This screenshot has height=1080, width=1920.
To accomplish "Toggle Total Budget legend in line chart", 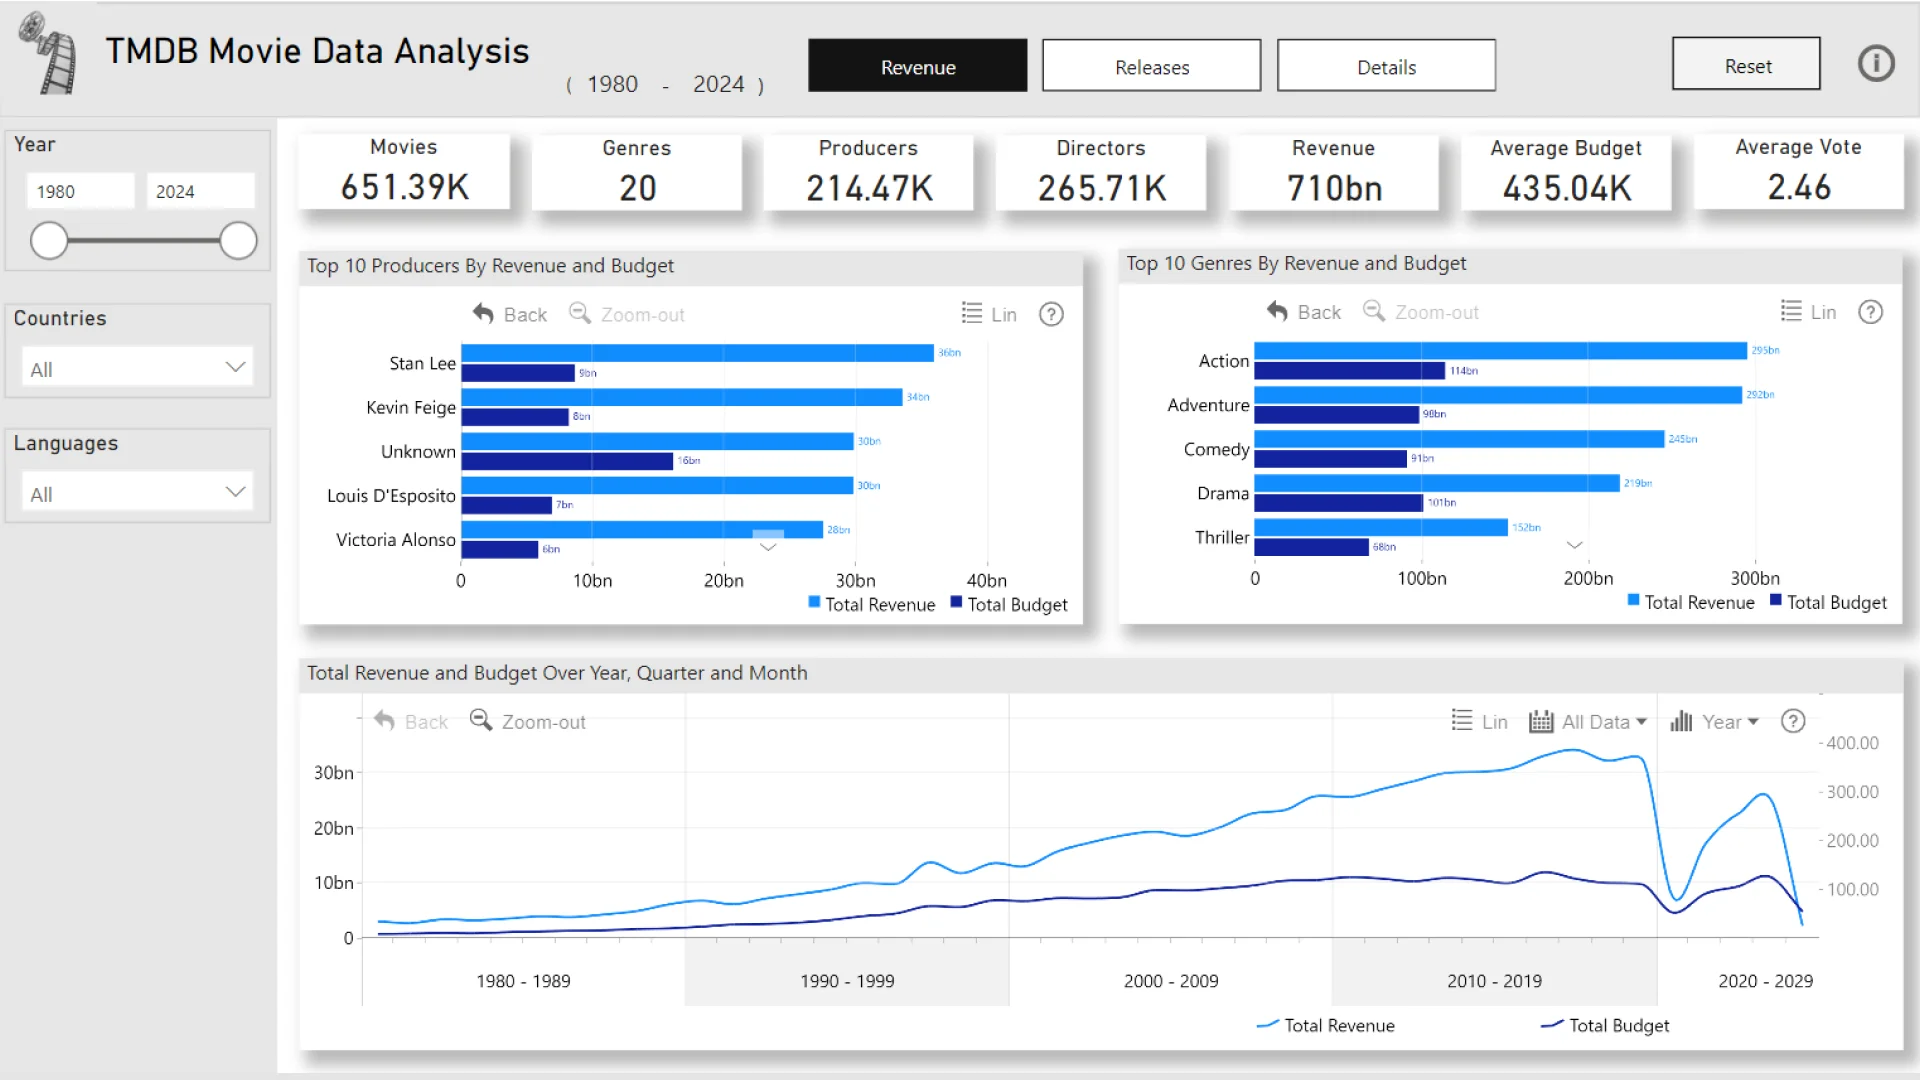I will (1605, 1025).
